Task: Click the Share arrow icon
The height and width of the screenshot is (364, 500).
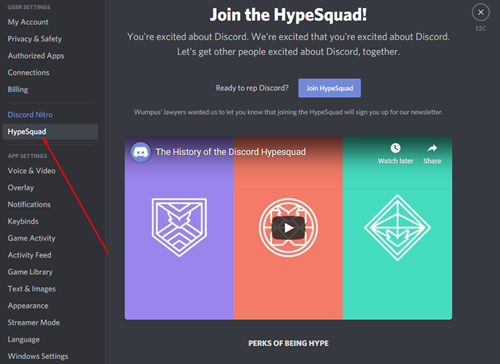Action: click(432, 148)
